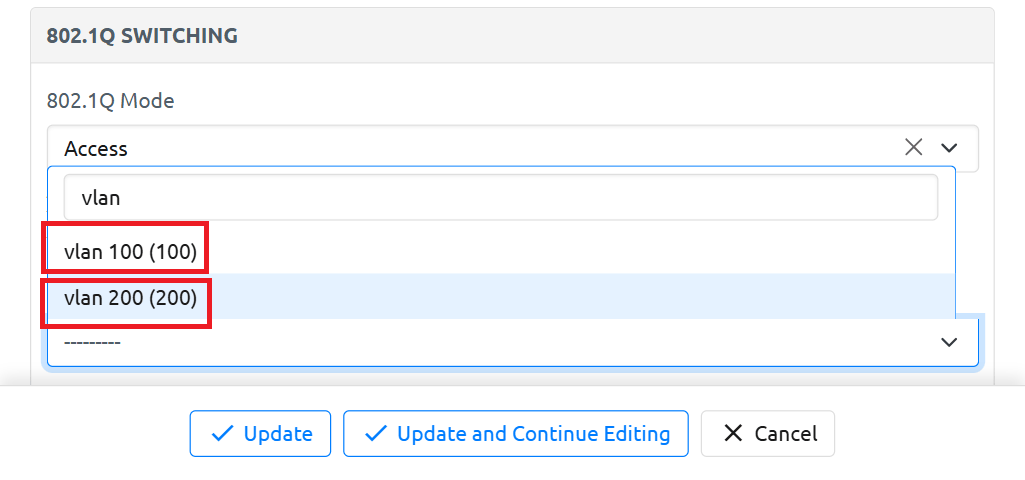Viewport: 1025px width, 480px height.
Task: Clear the Access mode selection
Action: [913, 148]
